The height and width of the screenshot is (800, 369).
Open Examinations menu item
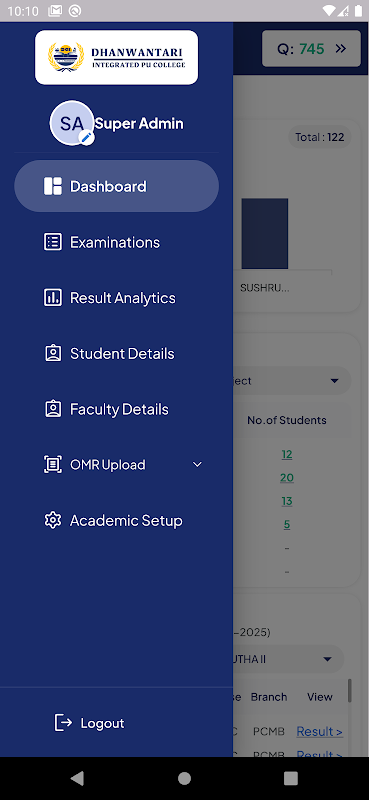point(116,242)
